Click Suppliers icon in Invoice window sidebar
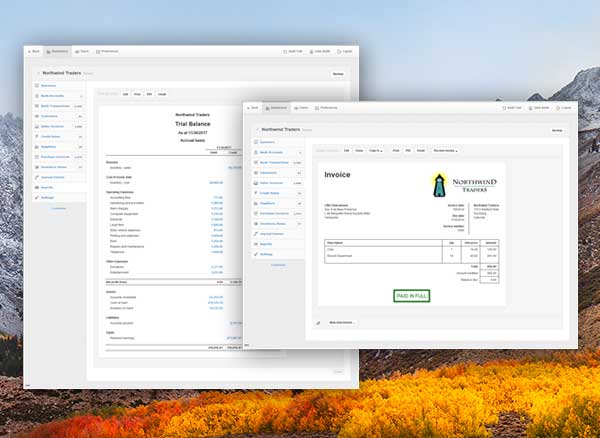This screenshot has height=438, width=600. click(256, 204)
